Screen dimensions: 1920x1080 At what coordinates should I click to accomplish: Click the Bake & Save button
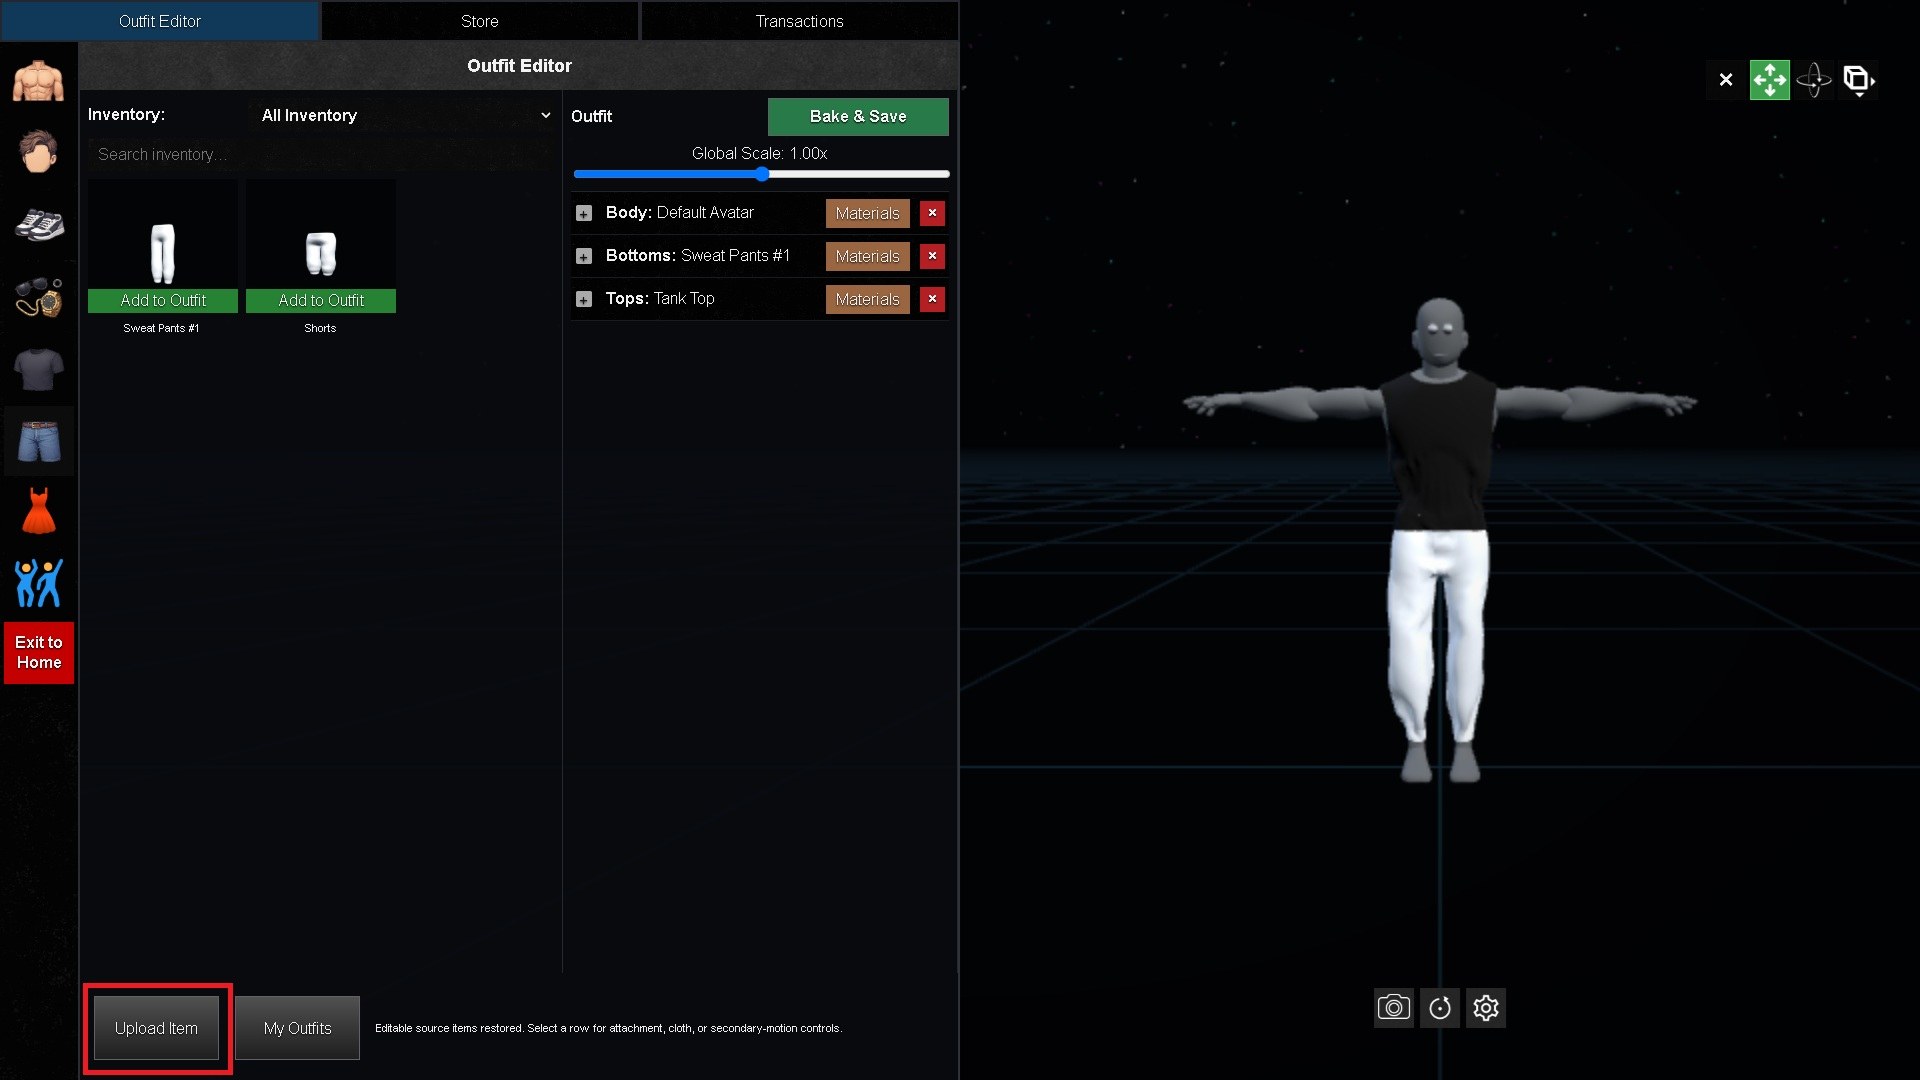[x=858, y=116]
